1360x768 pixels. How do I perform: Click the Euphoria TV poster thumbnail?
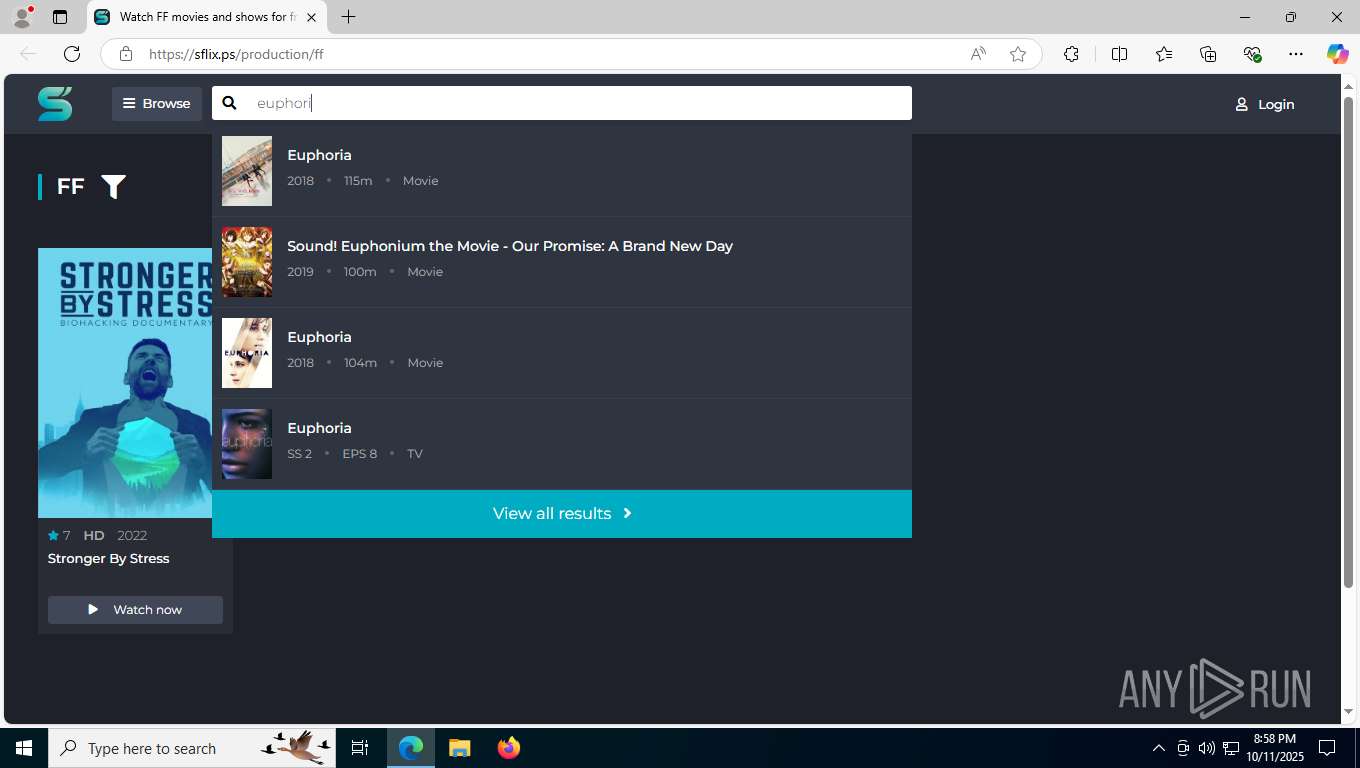click(x=247, y=444)
